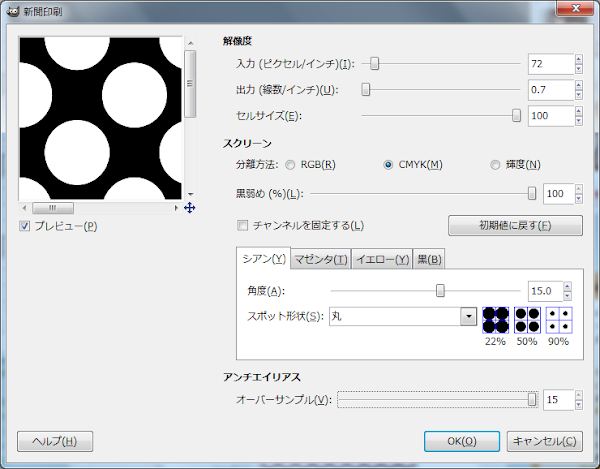This screenshot has width=600, height=469.
Task: Click the 入力 resolution slider handle
Action: pos(375,64)
